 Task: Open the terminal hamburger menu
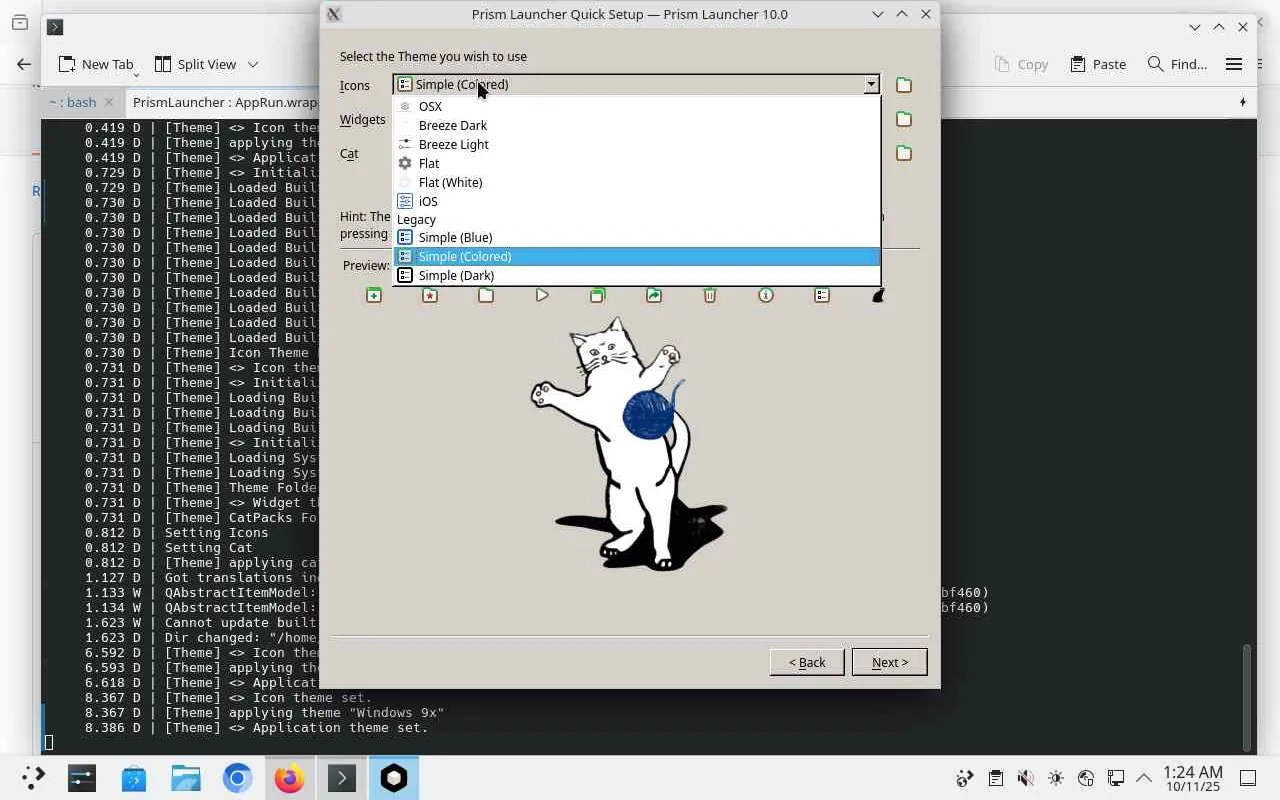pos(1234,64)
